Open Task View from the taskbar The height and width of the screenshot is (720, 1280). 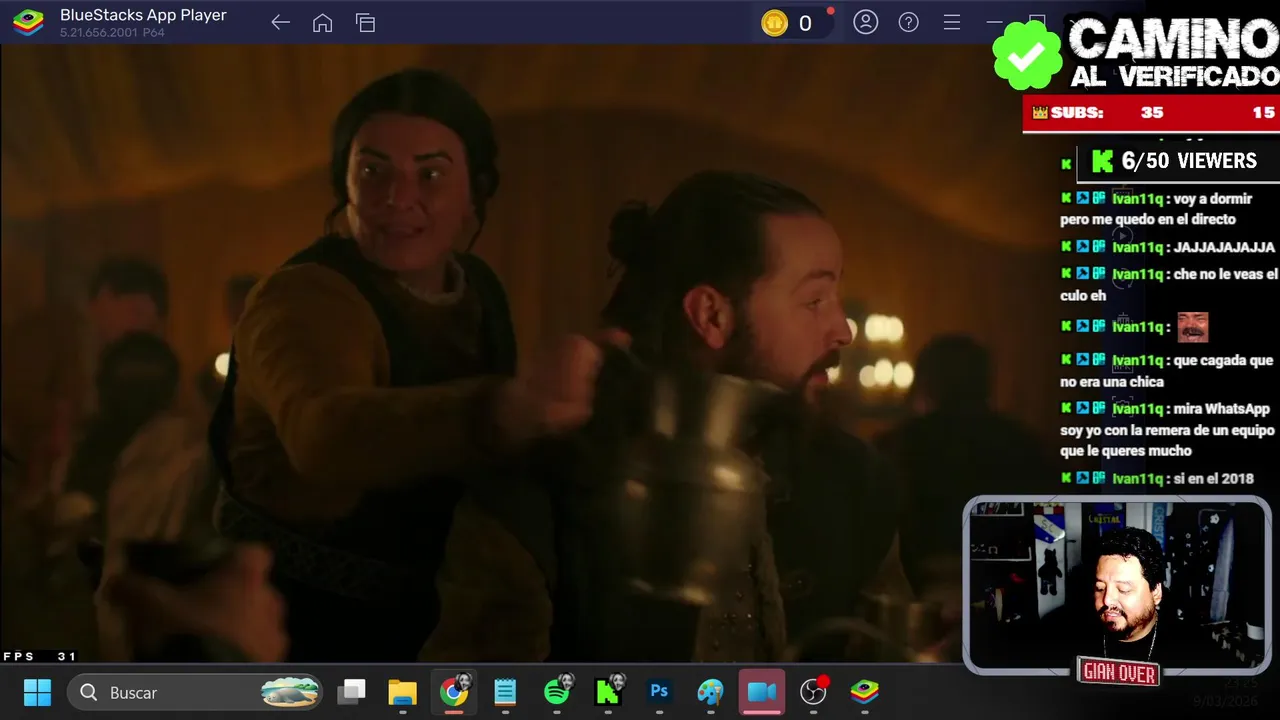click(351, 691)
